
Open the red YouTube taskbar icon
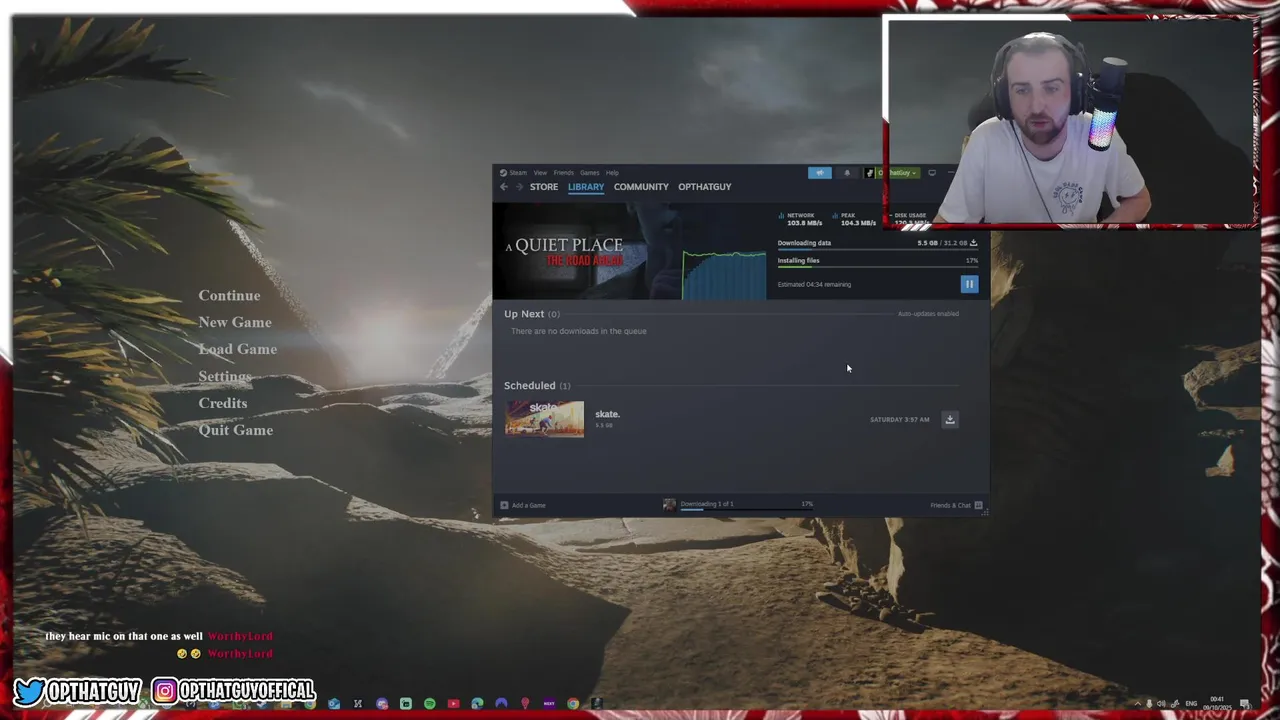tap(454, 704)
